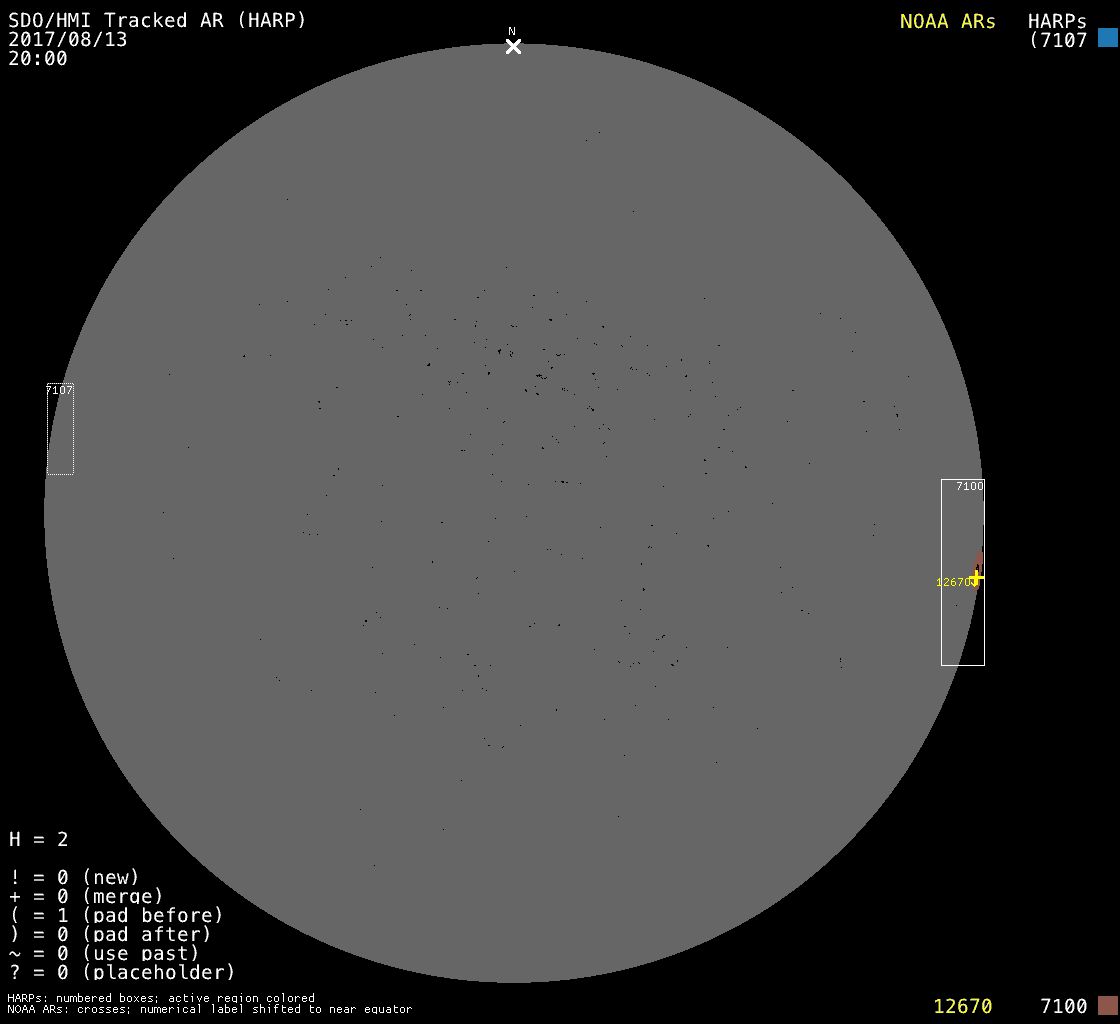The height and width of the screenshot is (1024, 1120).
Task: Click the yellow NOAA ARs legend heading
Action: point(947,21)
